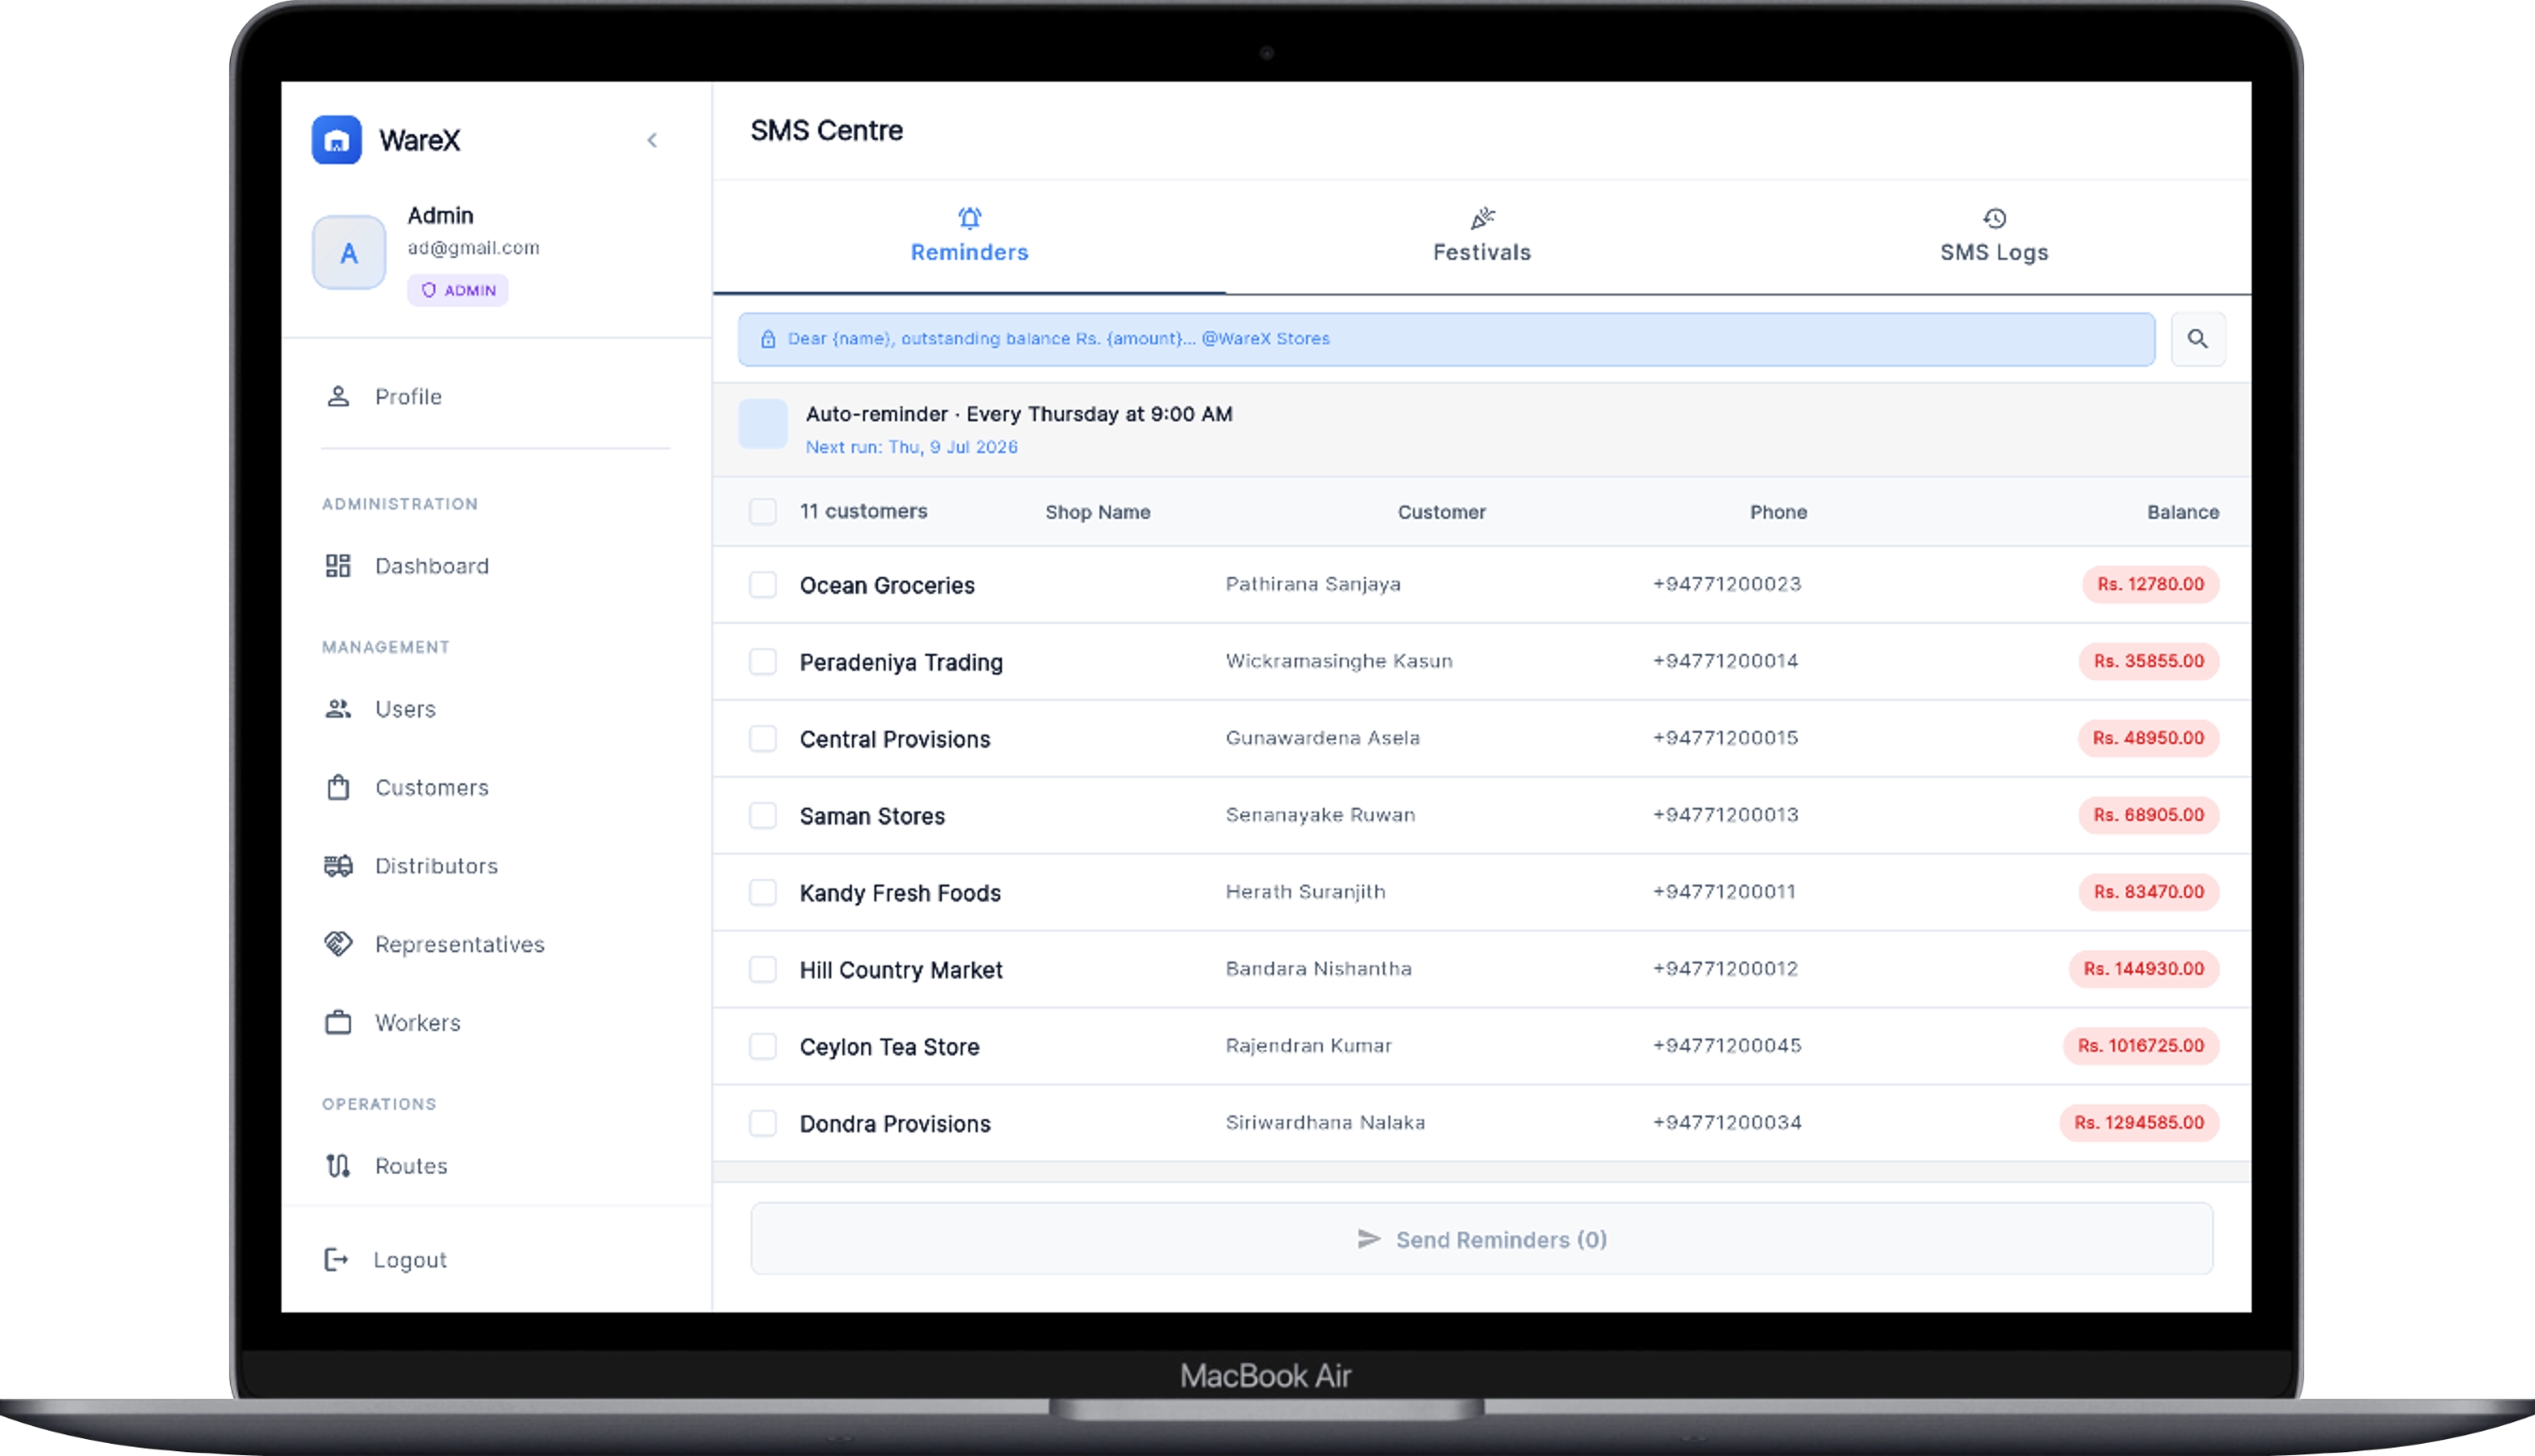Click the Balance column header

[2182, 512]
